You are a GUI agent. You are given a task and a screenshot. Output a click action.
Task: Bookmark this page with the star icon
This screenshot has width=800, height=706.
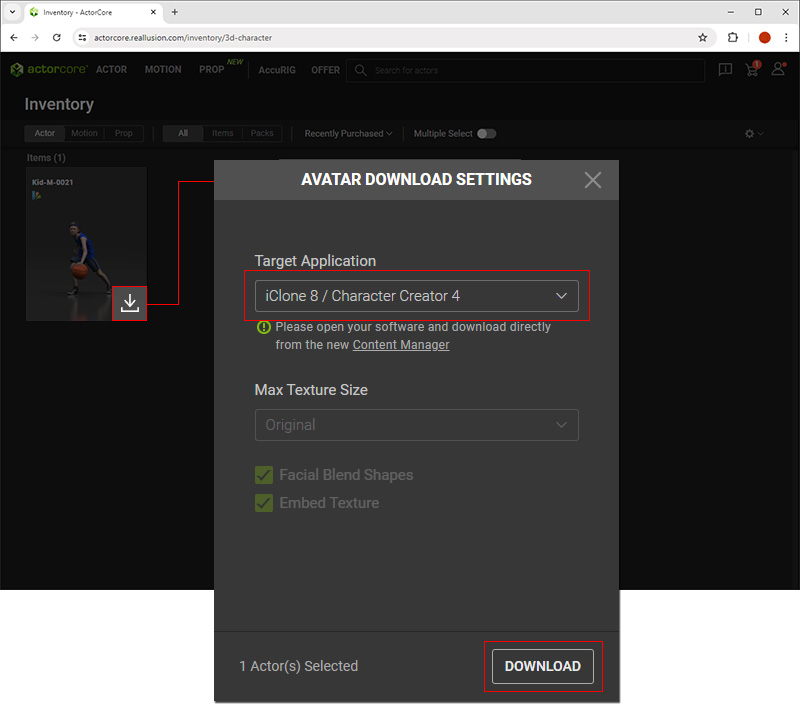[703, 38]
